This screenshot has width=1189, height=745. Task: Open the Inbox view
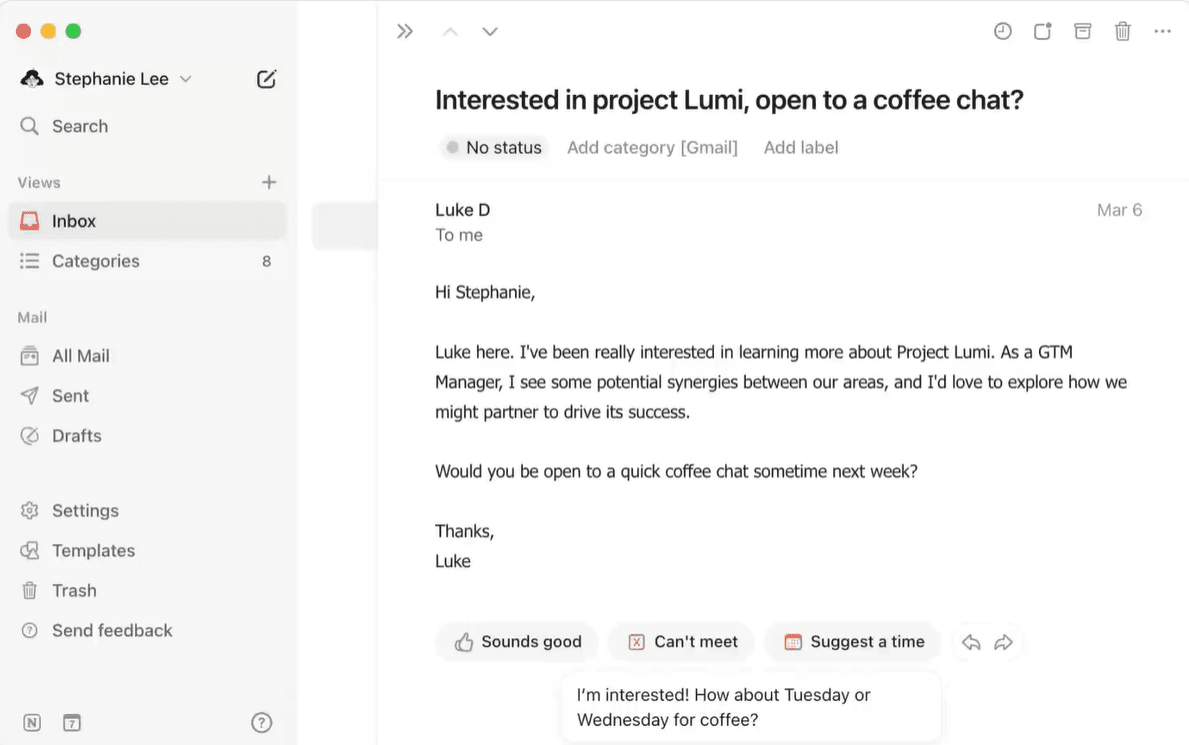point(74,221)
